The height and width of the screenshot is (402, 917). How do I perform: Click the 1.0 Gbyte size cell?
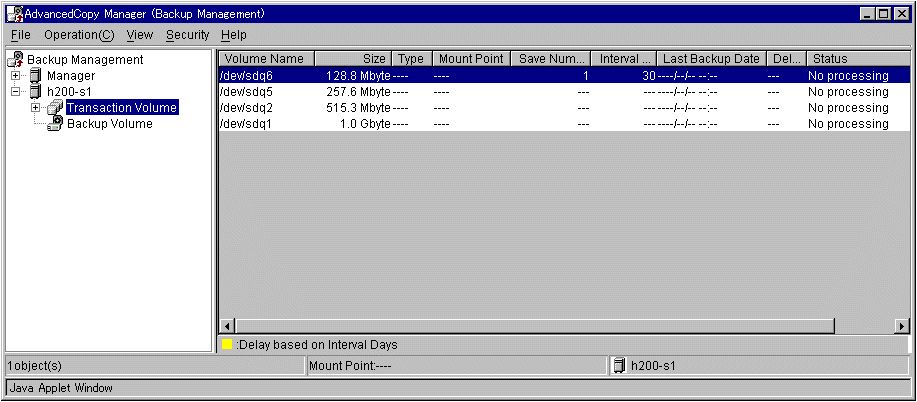[x=365, y=123]
